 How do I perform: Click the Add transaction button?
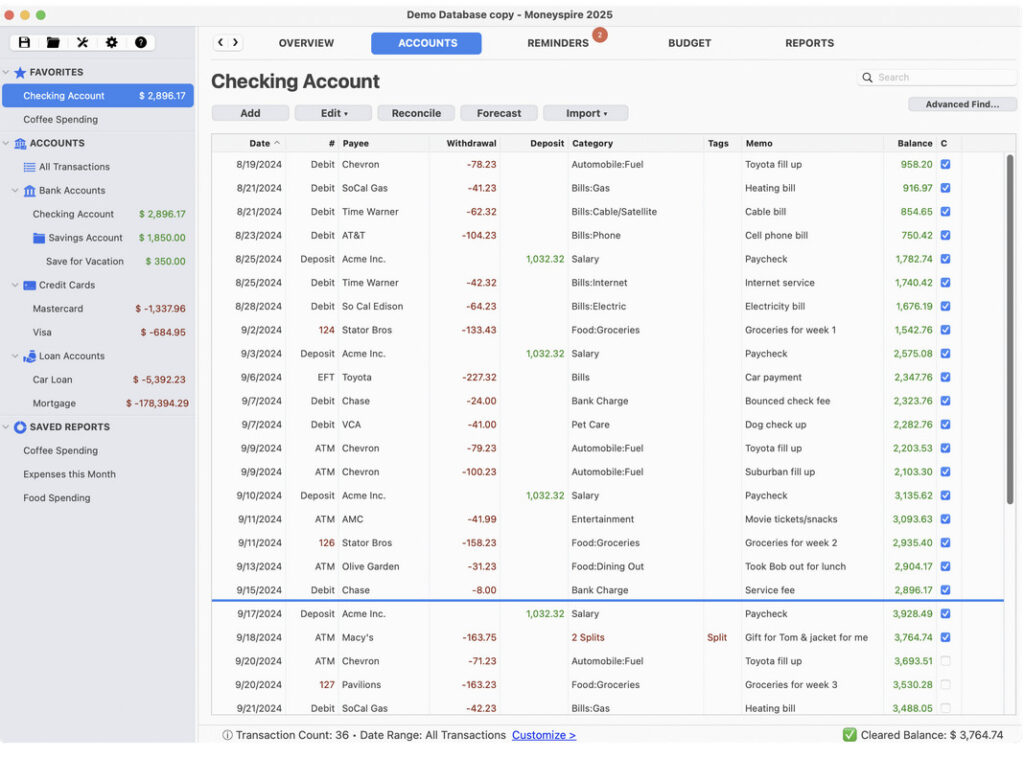pos(250,113)
